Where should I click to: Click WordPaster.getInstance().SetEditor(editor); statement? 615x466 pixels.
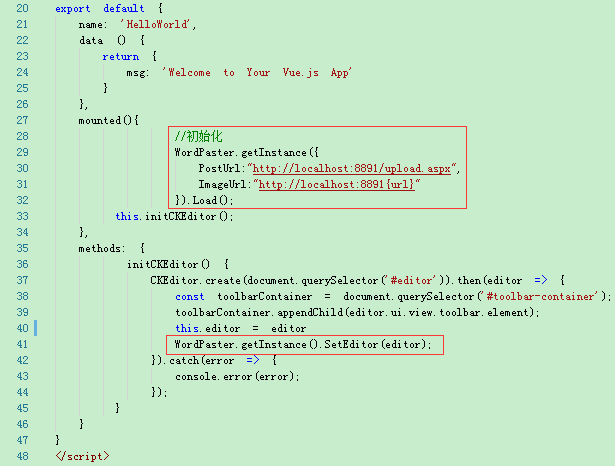point(303,344)
